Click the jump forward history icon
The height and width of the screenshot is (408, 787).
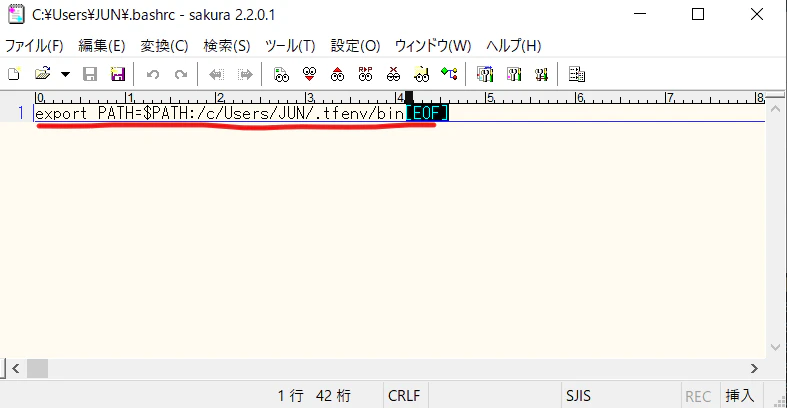[x=245, y=74]
